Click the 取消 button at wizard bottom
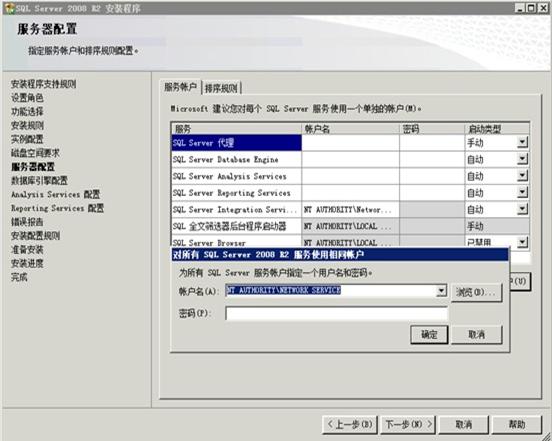Screen dimensions: 552x441 tap(464, 424)
